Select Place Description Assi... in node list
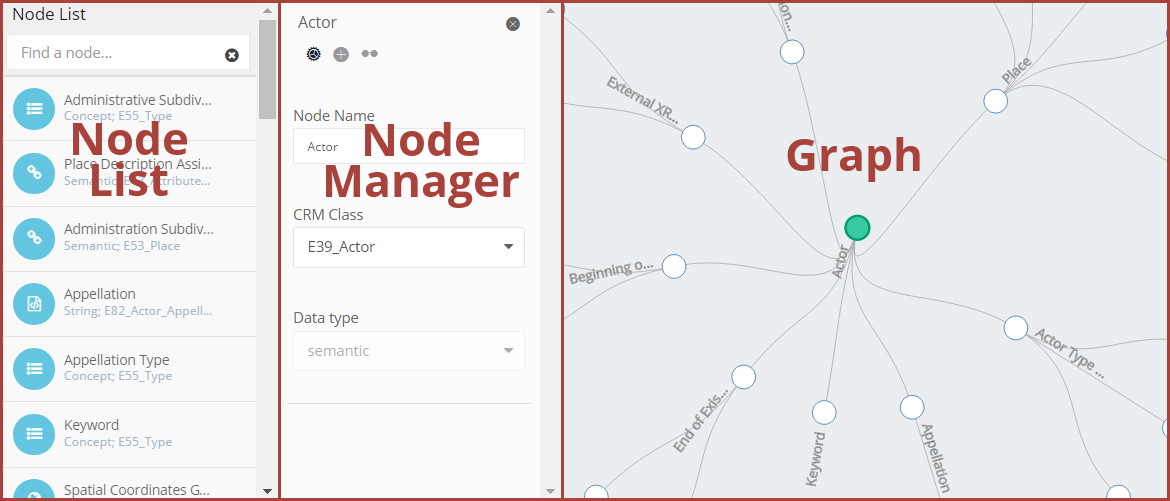Viewport: 1170px width, 501px height. coord(138,164)
